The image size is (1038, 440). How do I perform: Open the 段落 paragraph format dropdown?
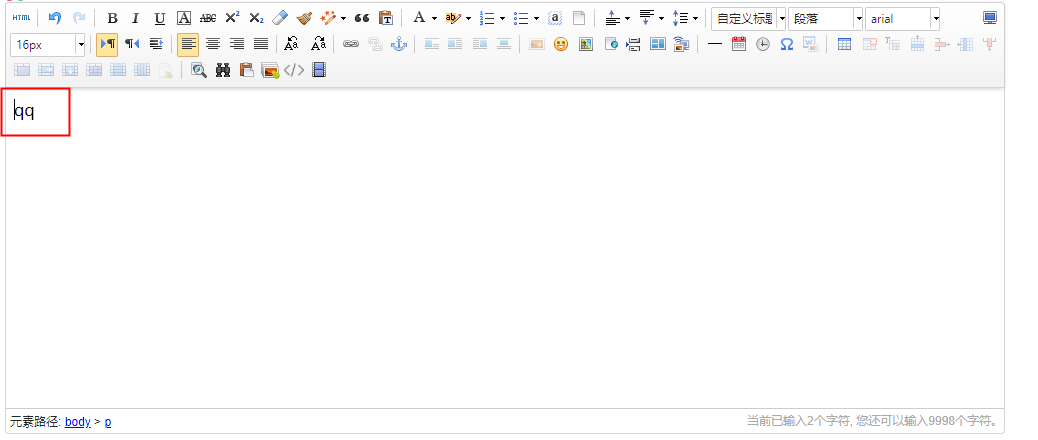coord(826,19)
